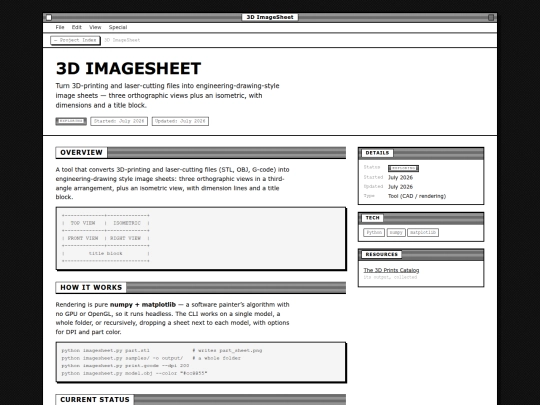Click the Started value 'July 2026' in Details
Image resolution: width=540 pixels, height=405 pixels.
coord(400,178)
